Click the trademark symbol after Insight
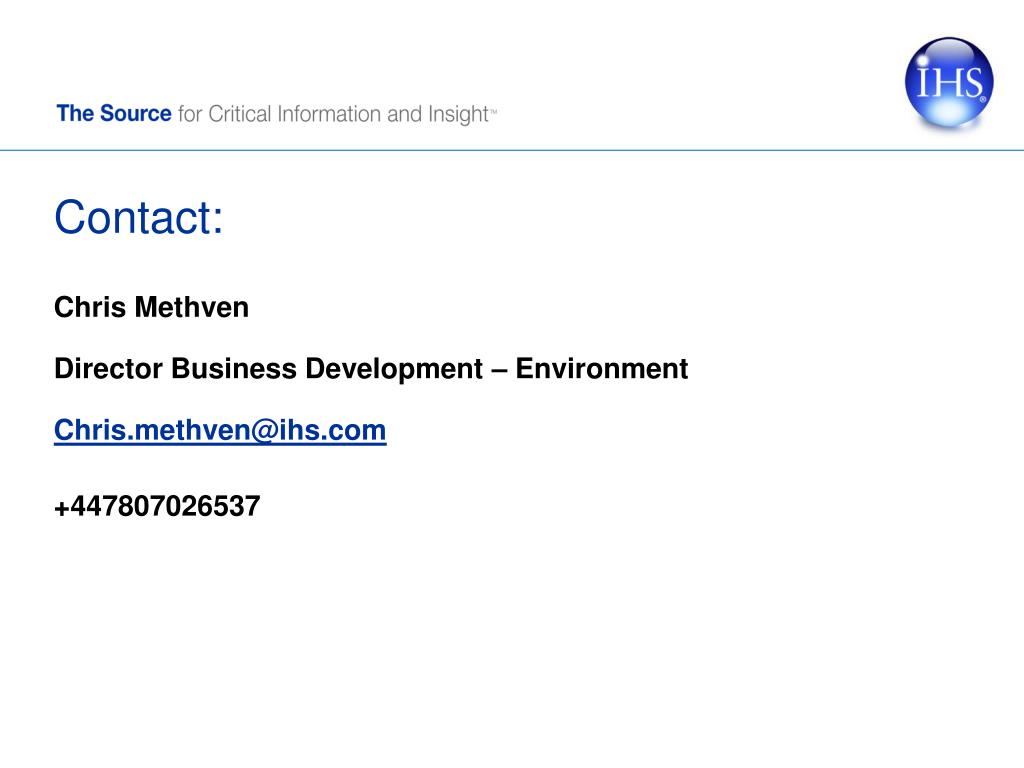 pos(494,111)
